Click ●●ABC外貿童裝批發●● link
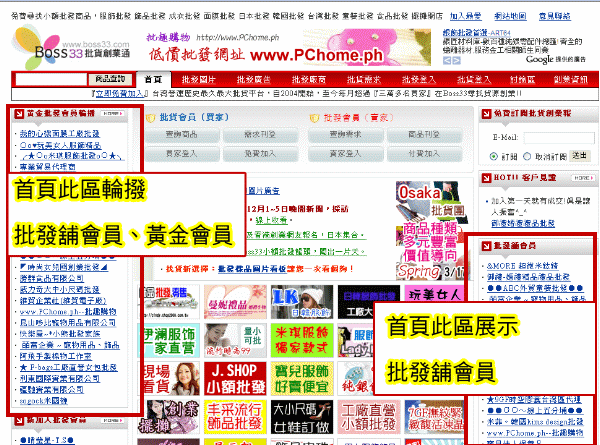Screen dimensions: 600x445 535,288
